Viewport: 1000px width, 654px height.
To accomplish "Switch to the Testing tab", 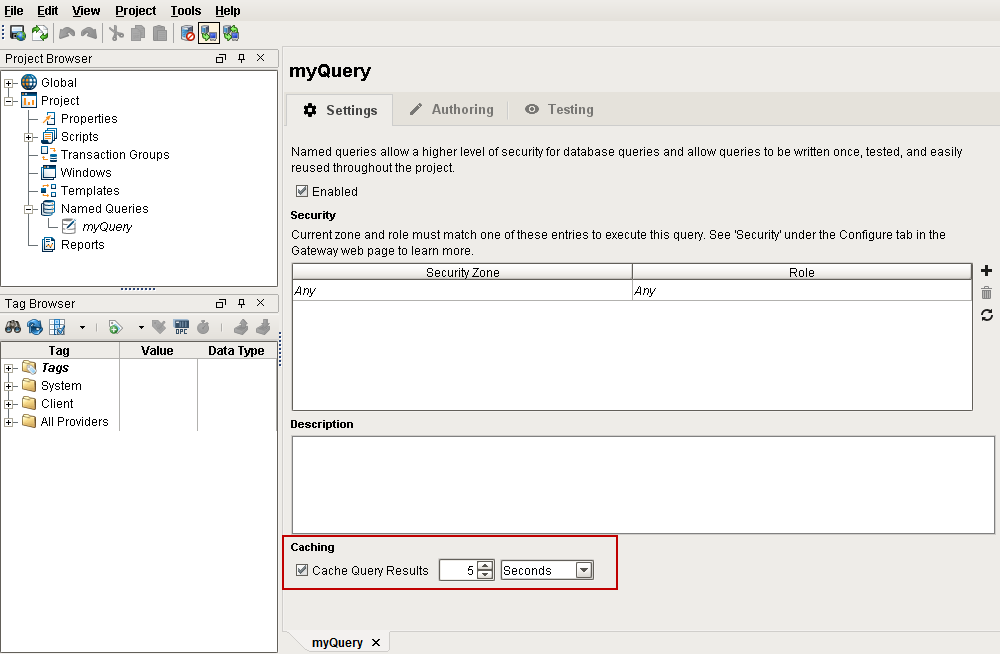I will [x=559, y=110].
